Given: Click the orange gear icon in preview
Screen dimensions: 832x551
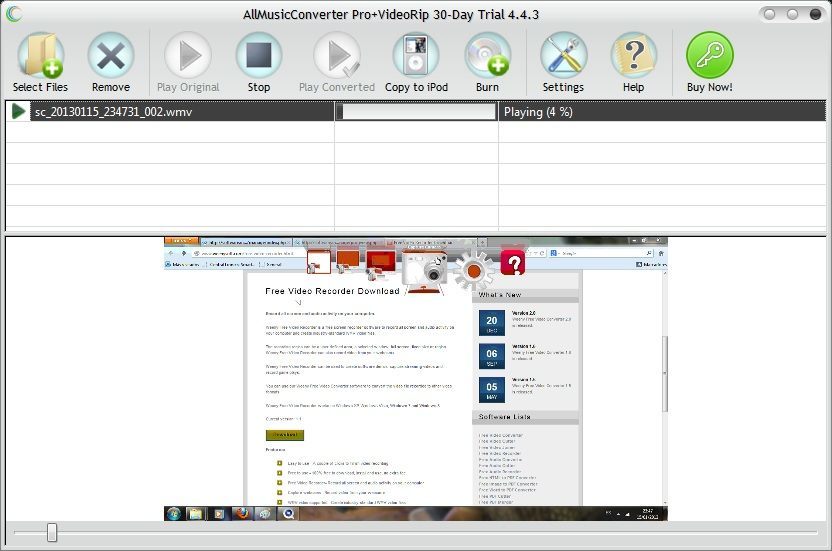Looking at the screenshot, I should click(x=473, y=271).
